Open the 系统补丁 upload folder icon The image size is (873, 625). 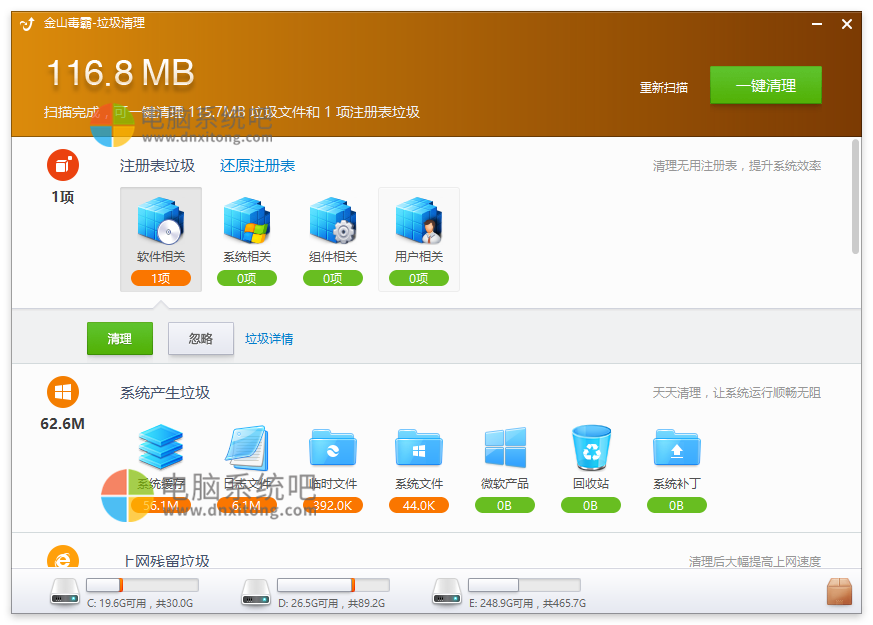(676, 447)
